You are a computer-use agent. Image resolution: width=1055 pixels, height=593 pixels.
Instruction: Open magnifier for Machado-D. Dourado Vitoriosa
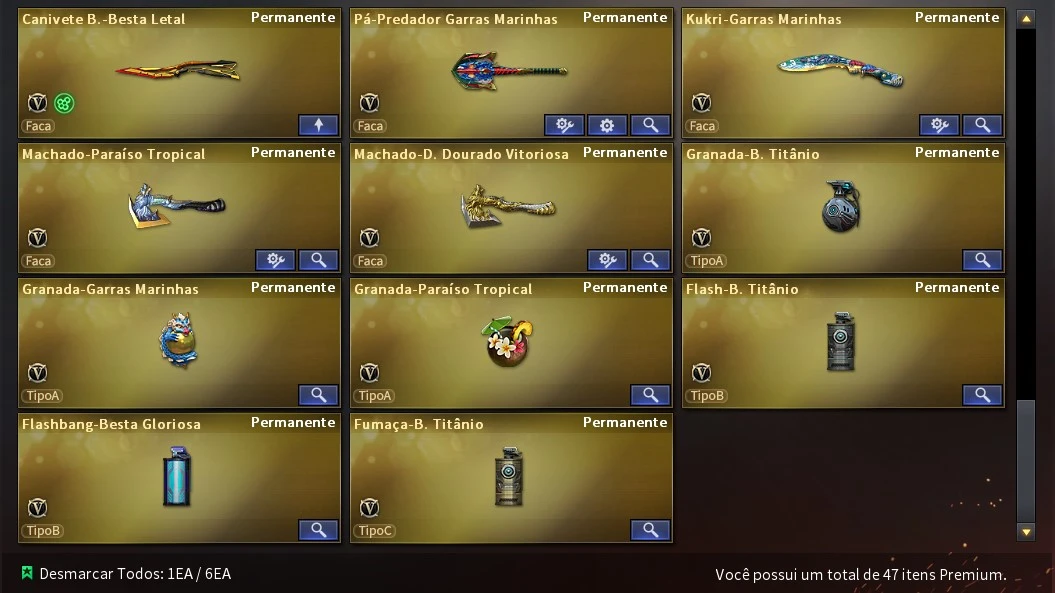[650, 260]
